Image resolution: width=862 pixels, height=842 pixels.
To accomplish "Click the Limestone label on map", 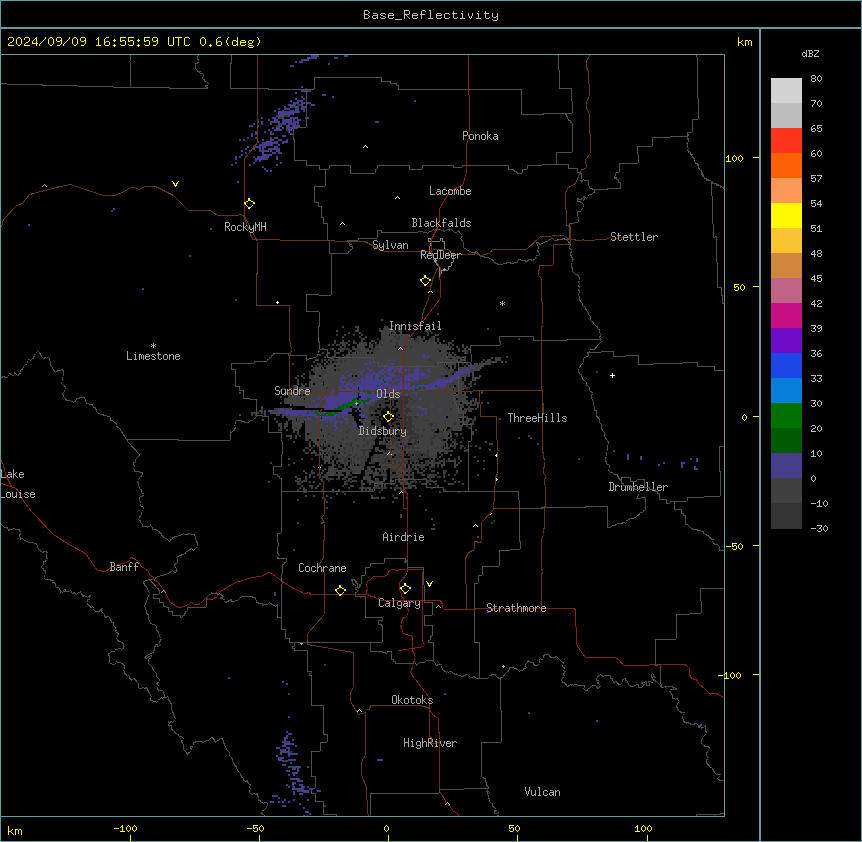I will tap(153, 356).
